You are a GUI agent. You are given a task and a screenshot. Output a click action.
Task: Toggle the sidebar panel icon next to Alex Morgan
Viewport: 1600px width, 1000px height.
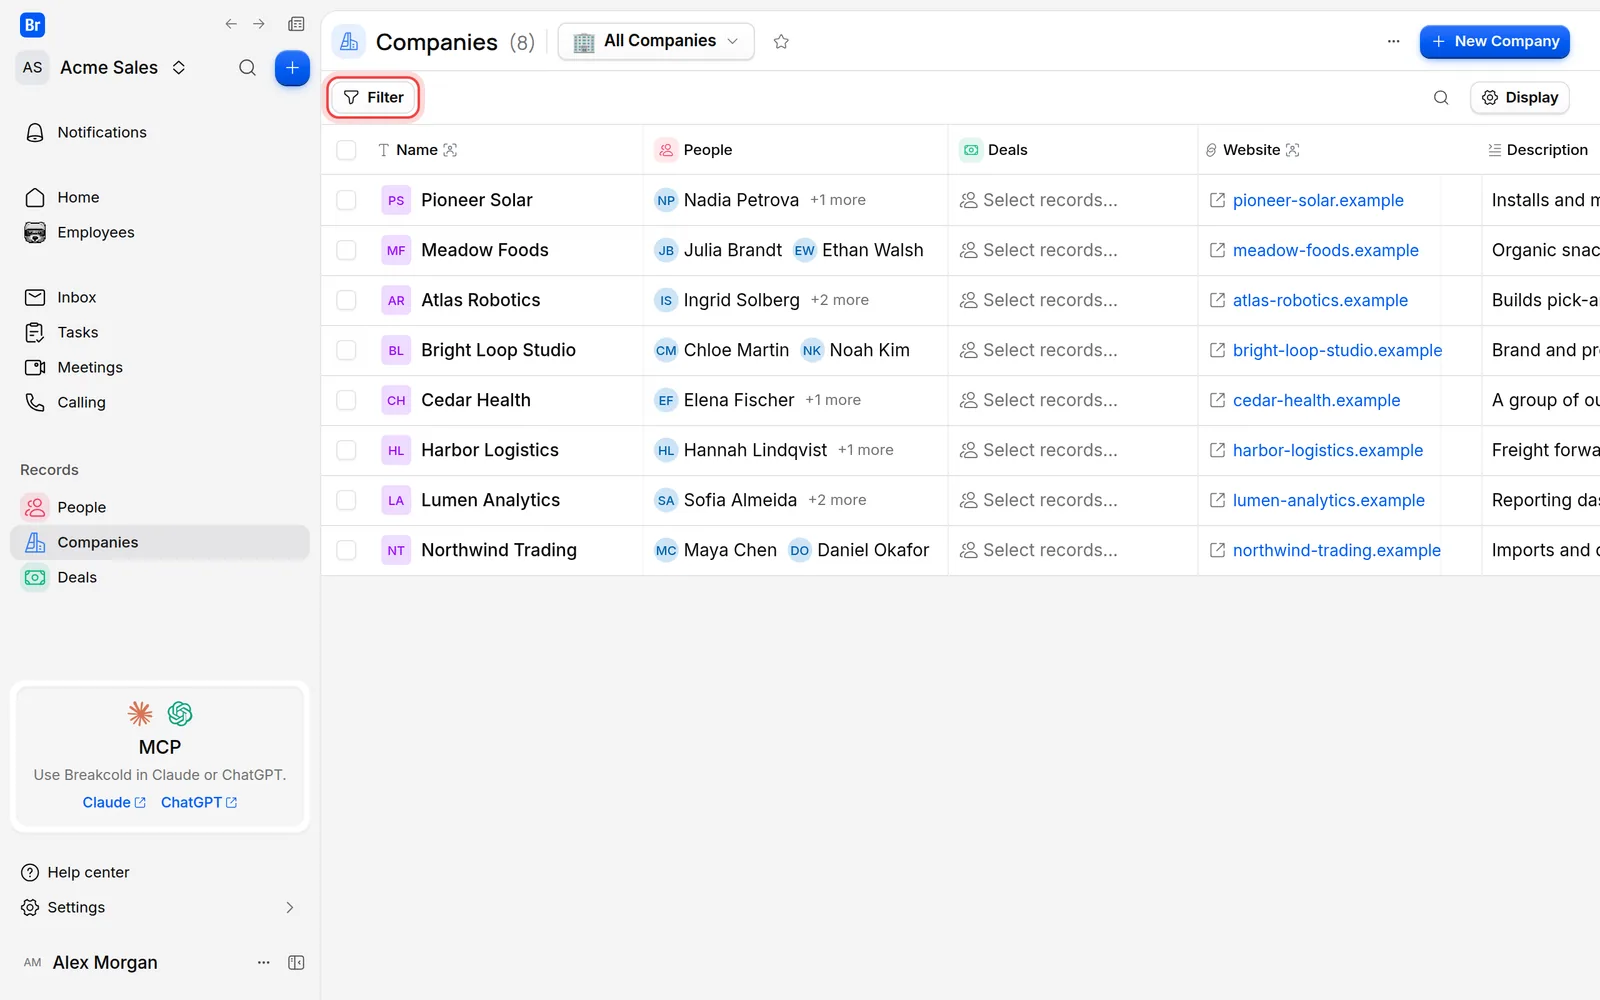coord(296,962)
